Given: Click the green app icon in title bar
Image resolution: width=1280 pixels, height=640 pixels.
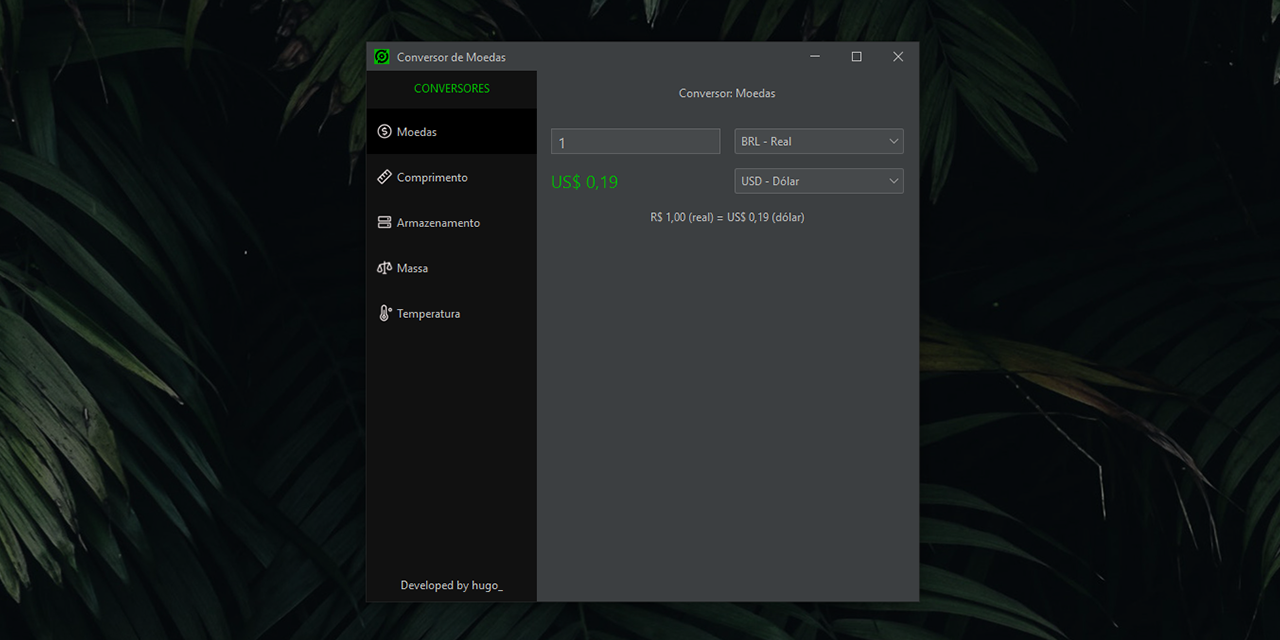Looking at the screenshot, I should [x=381, y=57].
